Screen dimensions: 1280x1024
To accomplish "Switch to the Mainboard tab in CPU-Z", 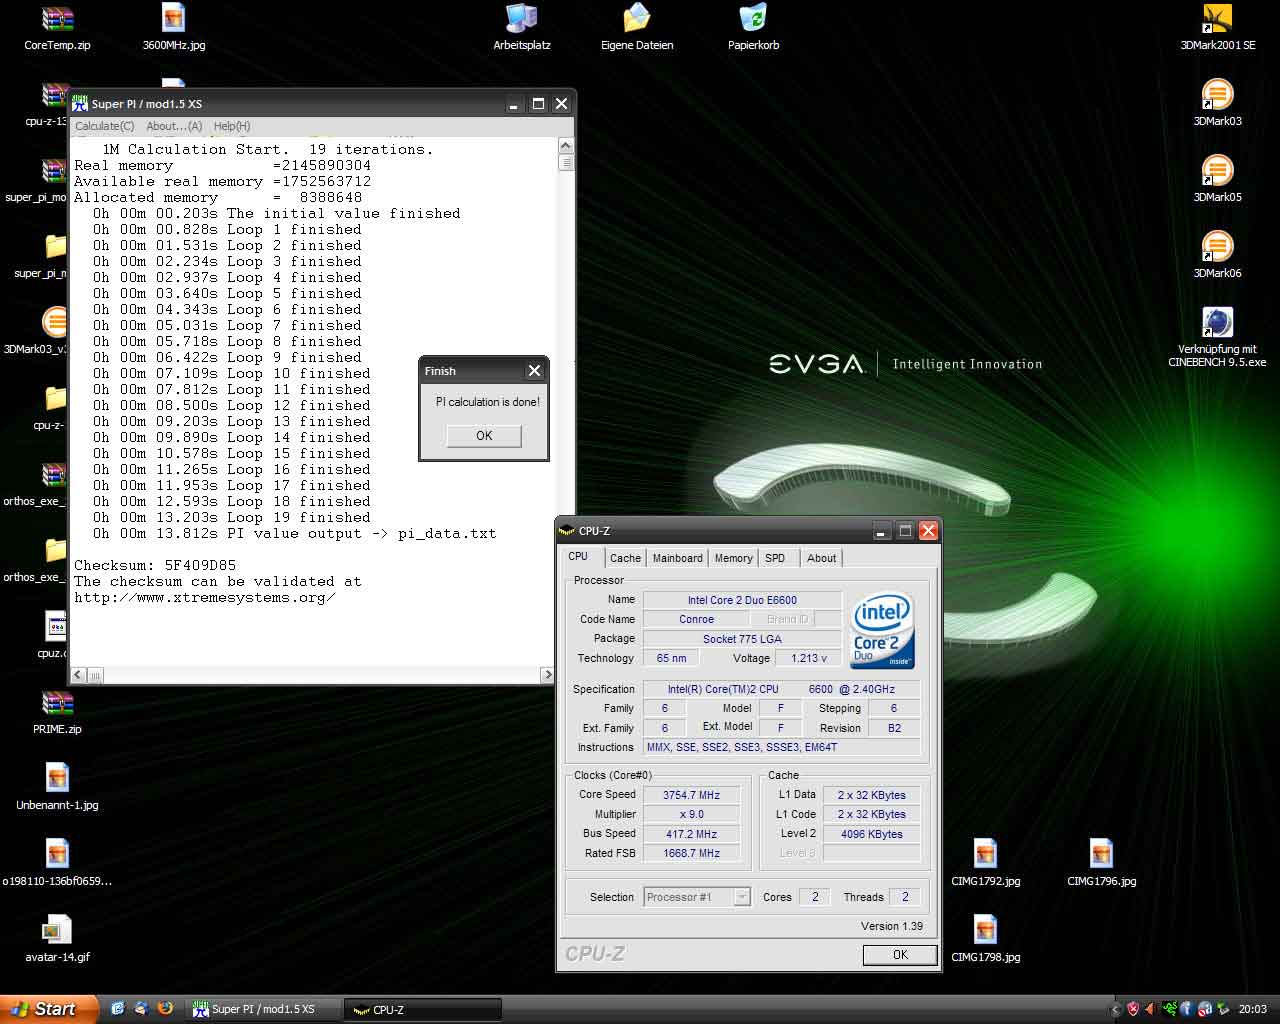I will tap(677, 558).
